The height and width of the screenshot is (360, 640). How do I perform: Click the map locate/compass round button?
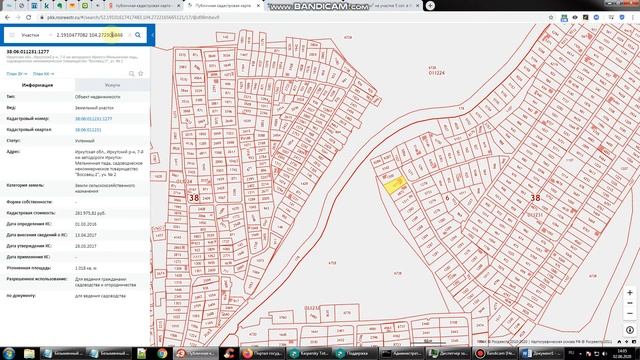click(x=630, y=330)
